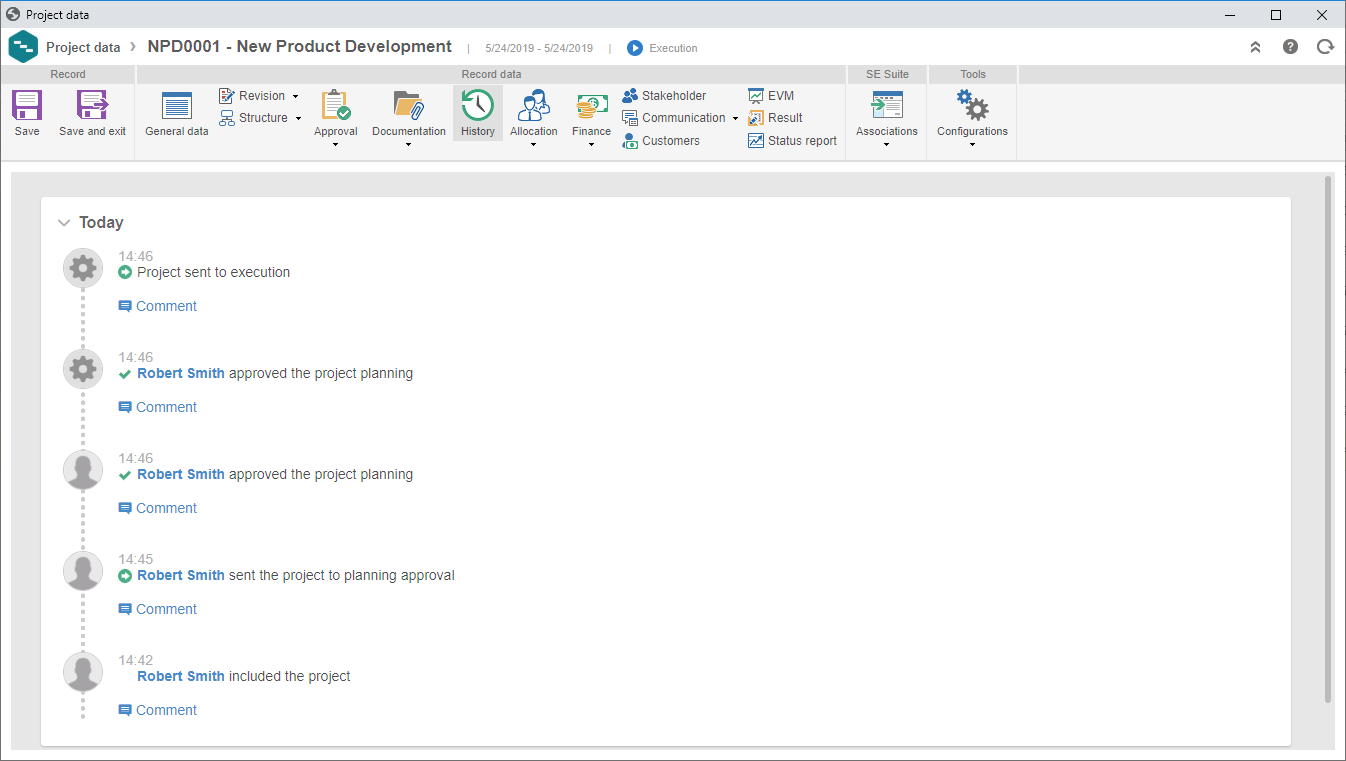Click the Customers icon
This screenshot has width=1346, height=761.
tap(630, 141)
